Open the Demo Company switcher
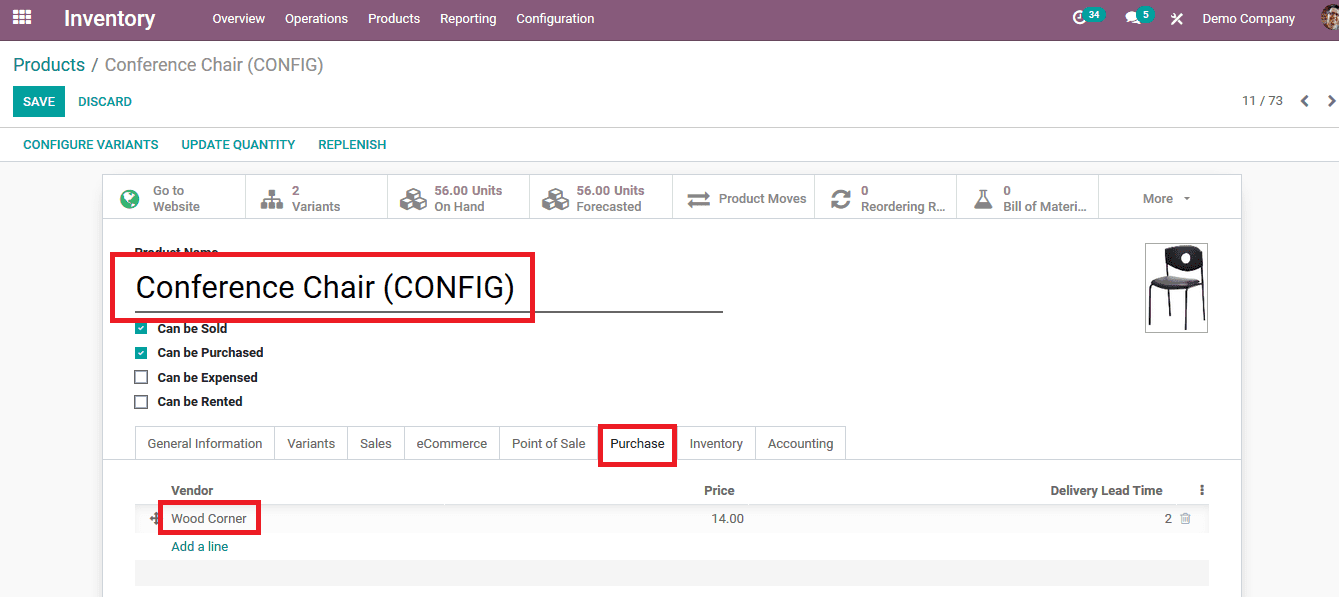Image resolution: width=1339 pixels, height=597 pixels. tap(1248, 18)
